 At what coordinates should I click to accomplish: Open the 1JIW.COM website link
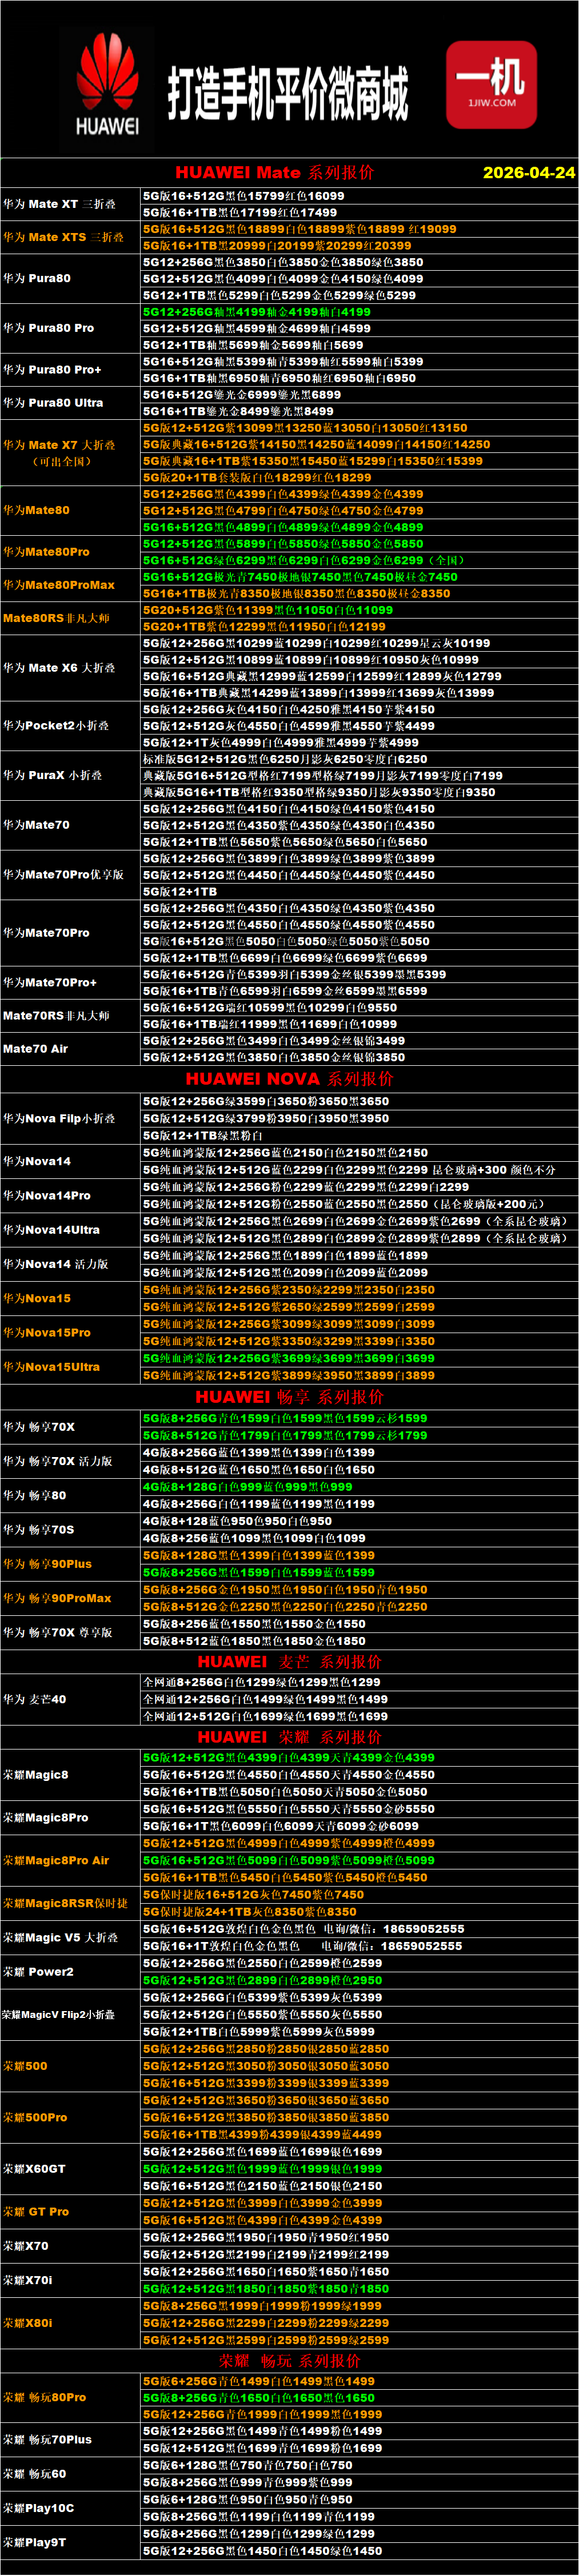(x=491, y=103)
